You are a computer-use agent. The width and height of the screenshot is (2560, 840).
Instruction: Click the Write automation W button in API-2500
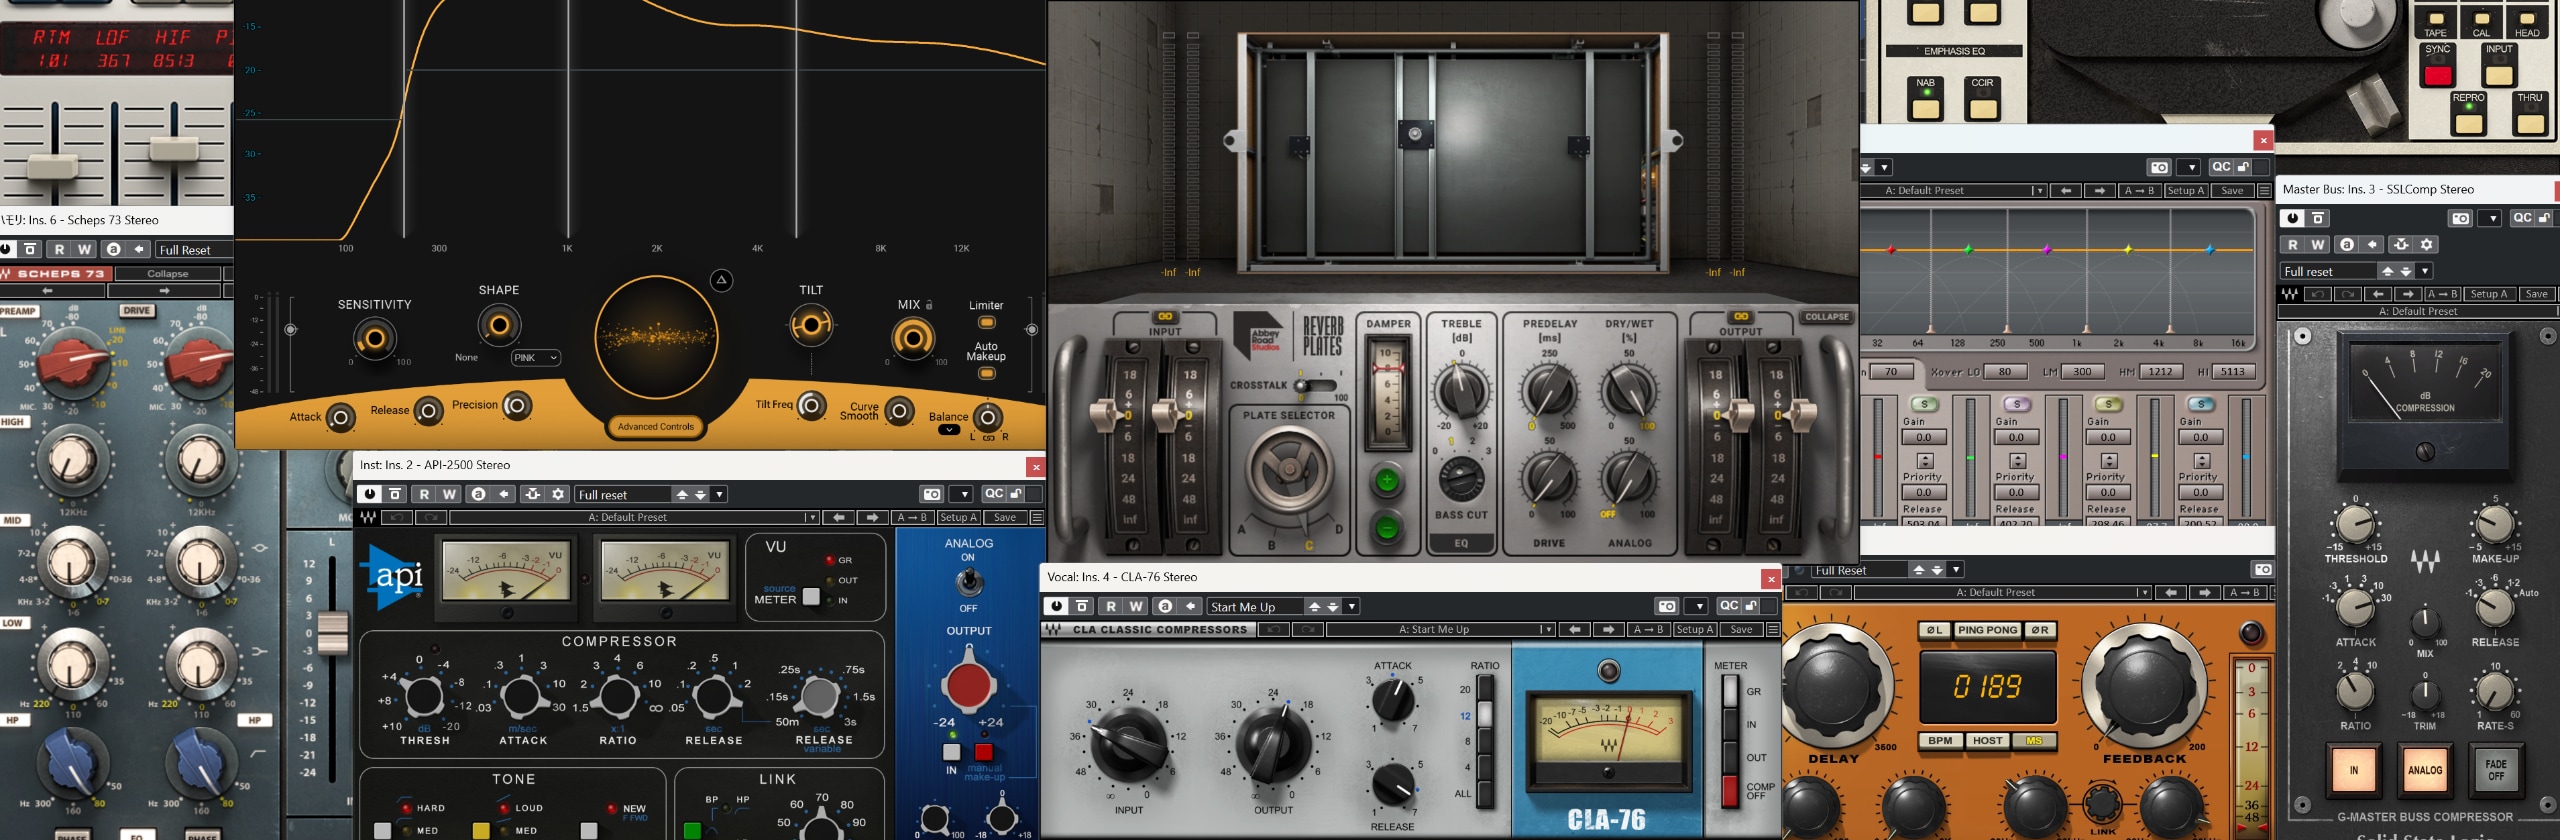449,494
